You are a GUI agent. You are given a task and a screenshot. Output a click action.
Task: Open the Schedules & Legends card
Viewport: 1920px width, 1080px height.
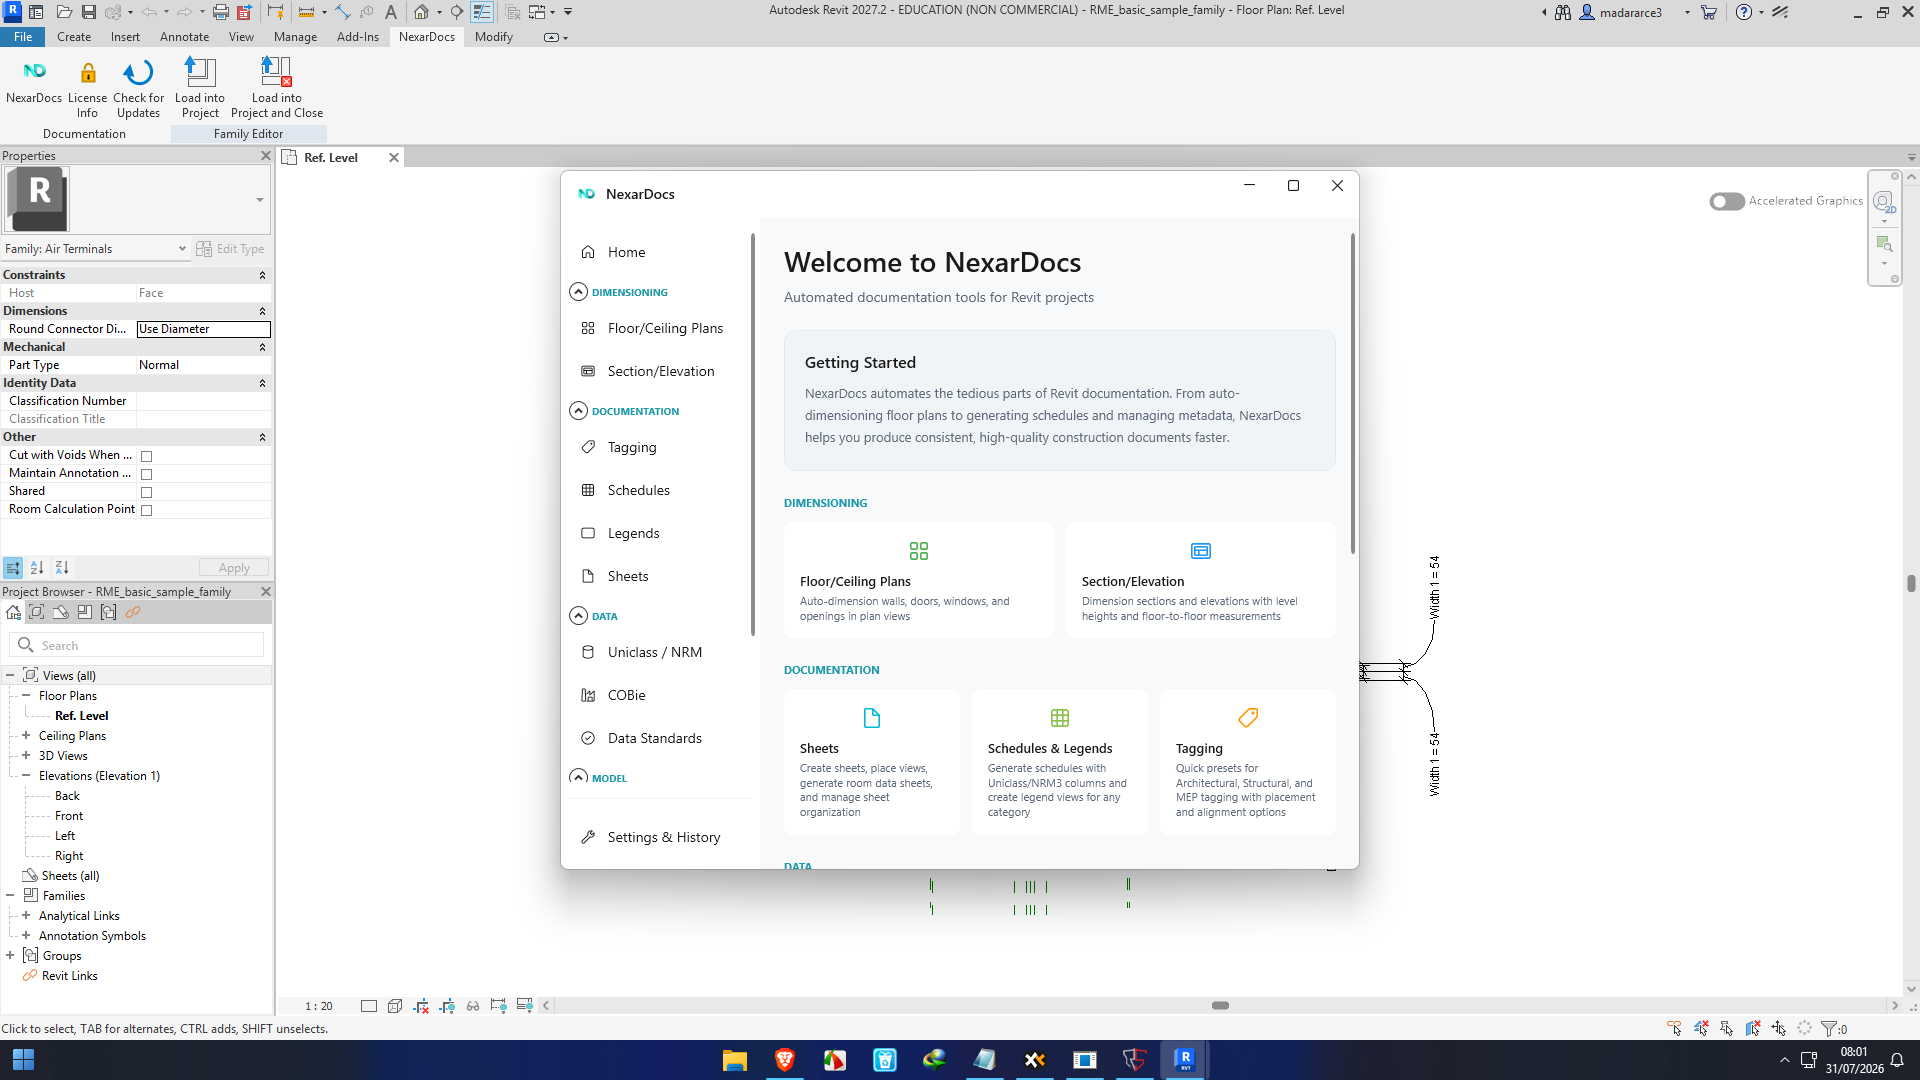[1060, 762]
